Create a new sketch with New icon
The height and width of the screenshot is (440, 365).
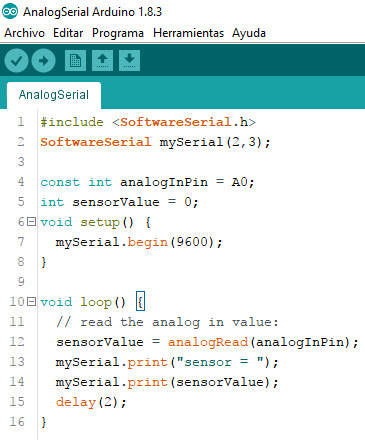pyautogui.click(x=75, y=60)
